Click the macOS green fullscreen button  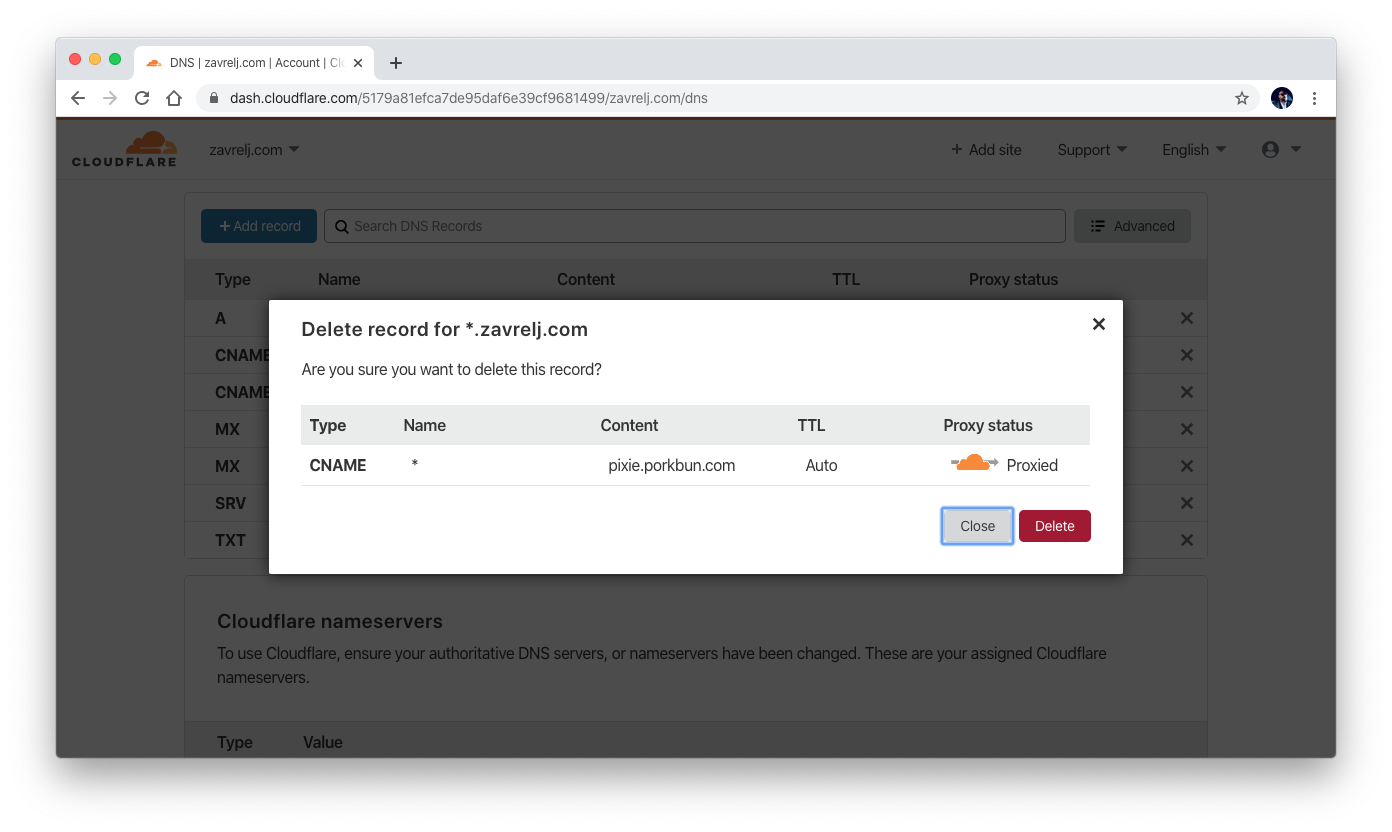coord(115,59)
